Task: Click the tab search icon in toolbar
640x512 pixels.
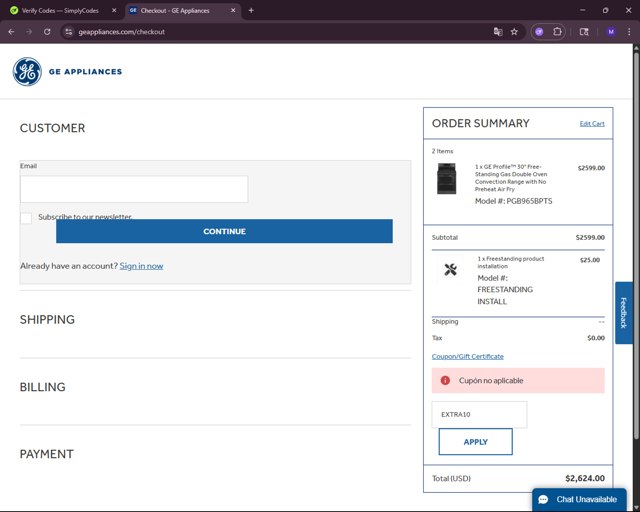Action: coord(584,32)
